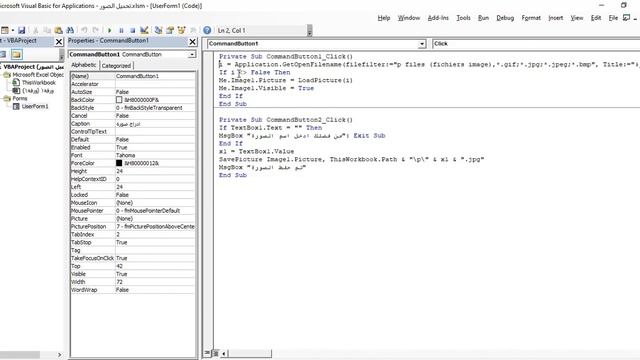Image resolution: width=640 pixels, height=360 pixels.
Task: Open the Object Browser toolbar icon
Action: (x=182, y=30)
